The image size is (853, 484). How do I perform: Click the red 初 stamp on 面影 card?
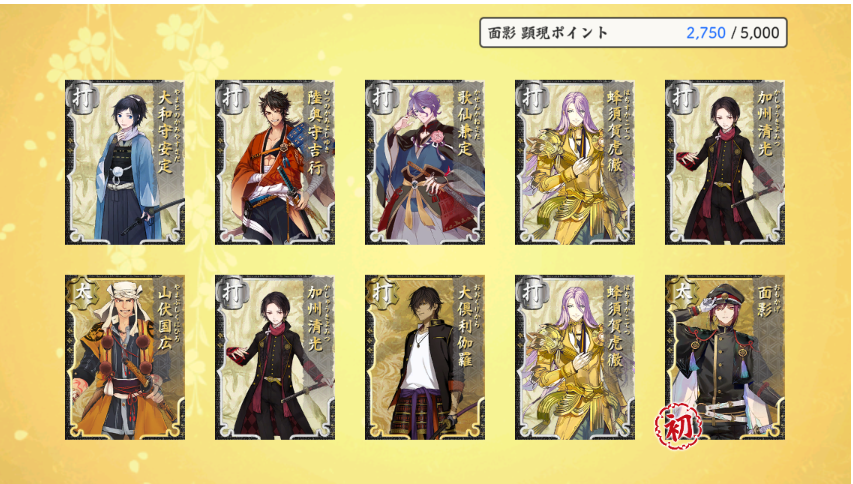pos(678,426)
